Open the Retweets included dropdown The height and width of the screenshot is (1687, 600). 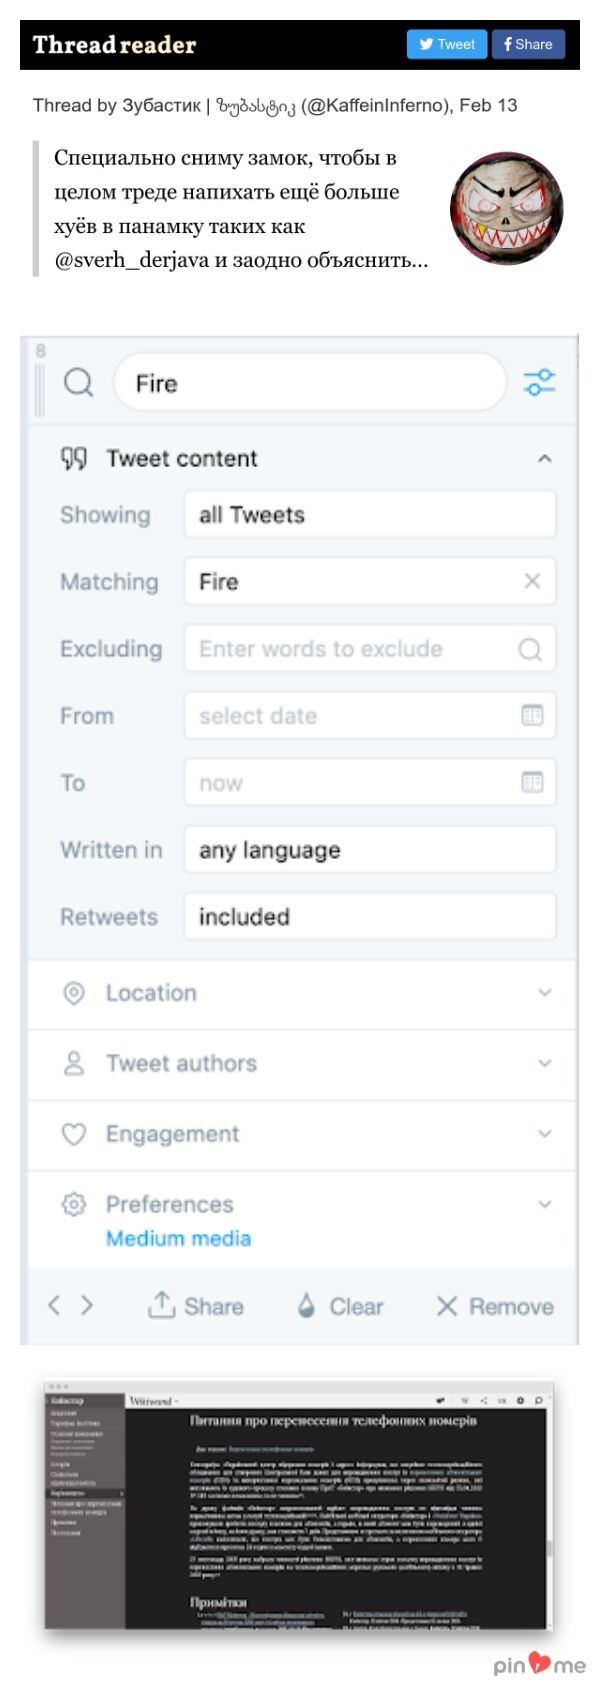[369, 917]
